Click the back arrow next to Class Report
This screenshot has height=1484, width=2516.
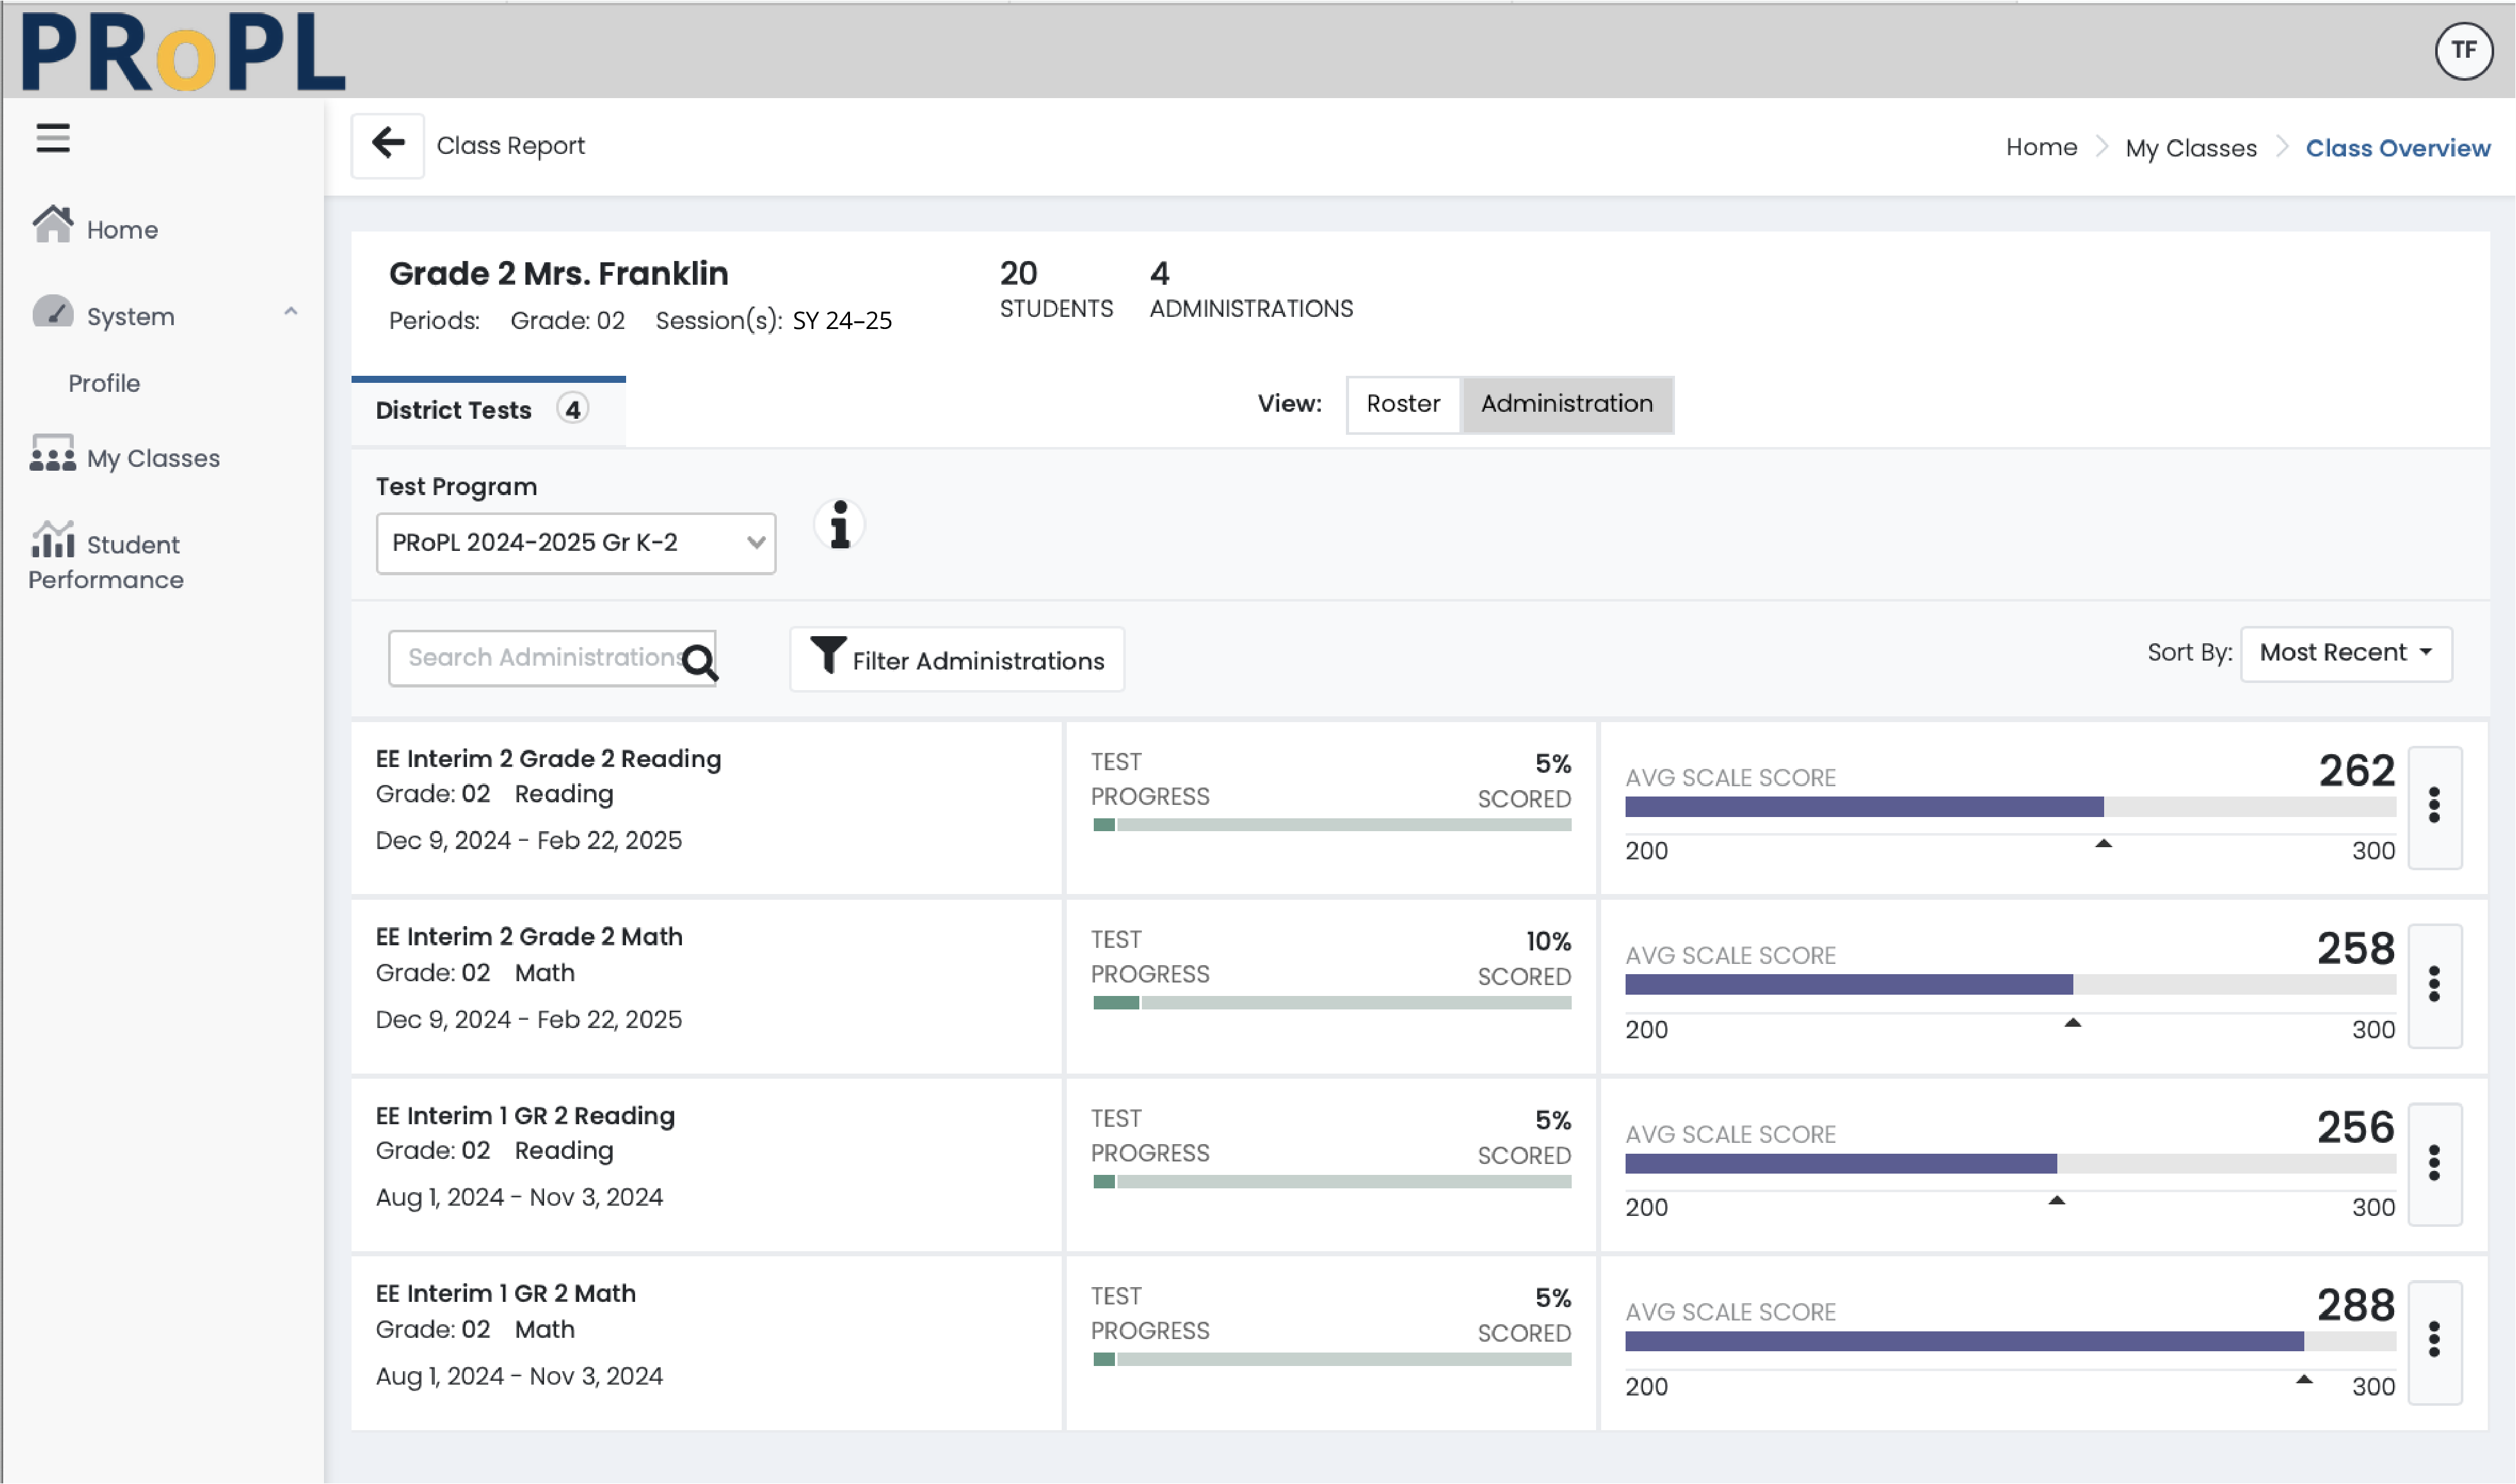pos(388,143)
